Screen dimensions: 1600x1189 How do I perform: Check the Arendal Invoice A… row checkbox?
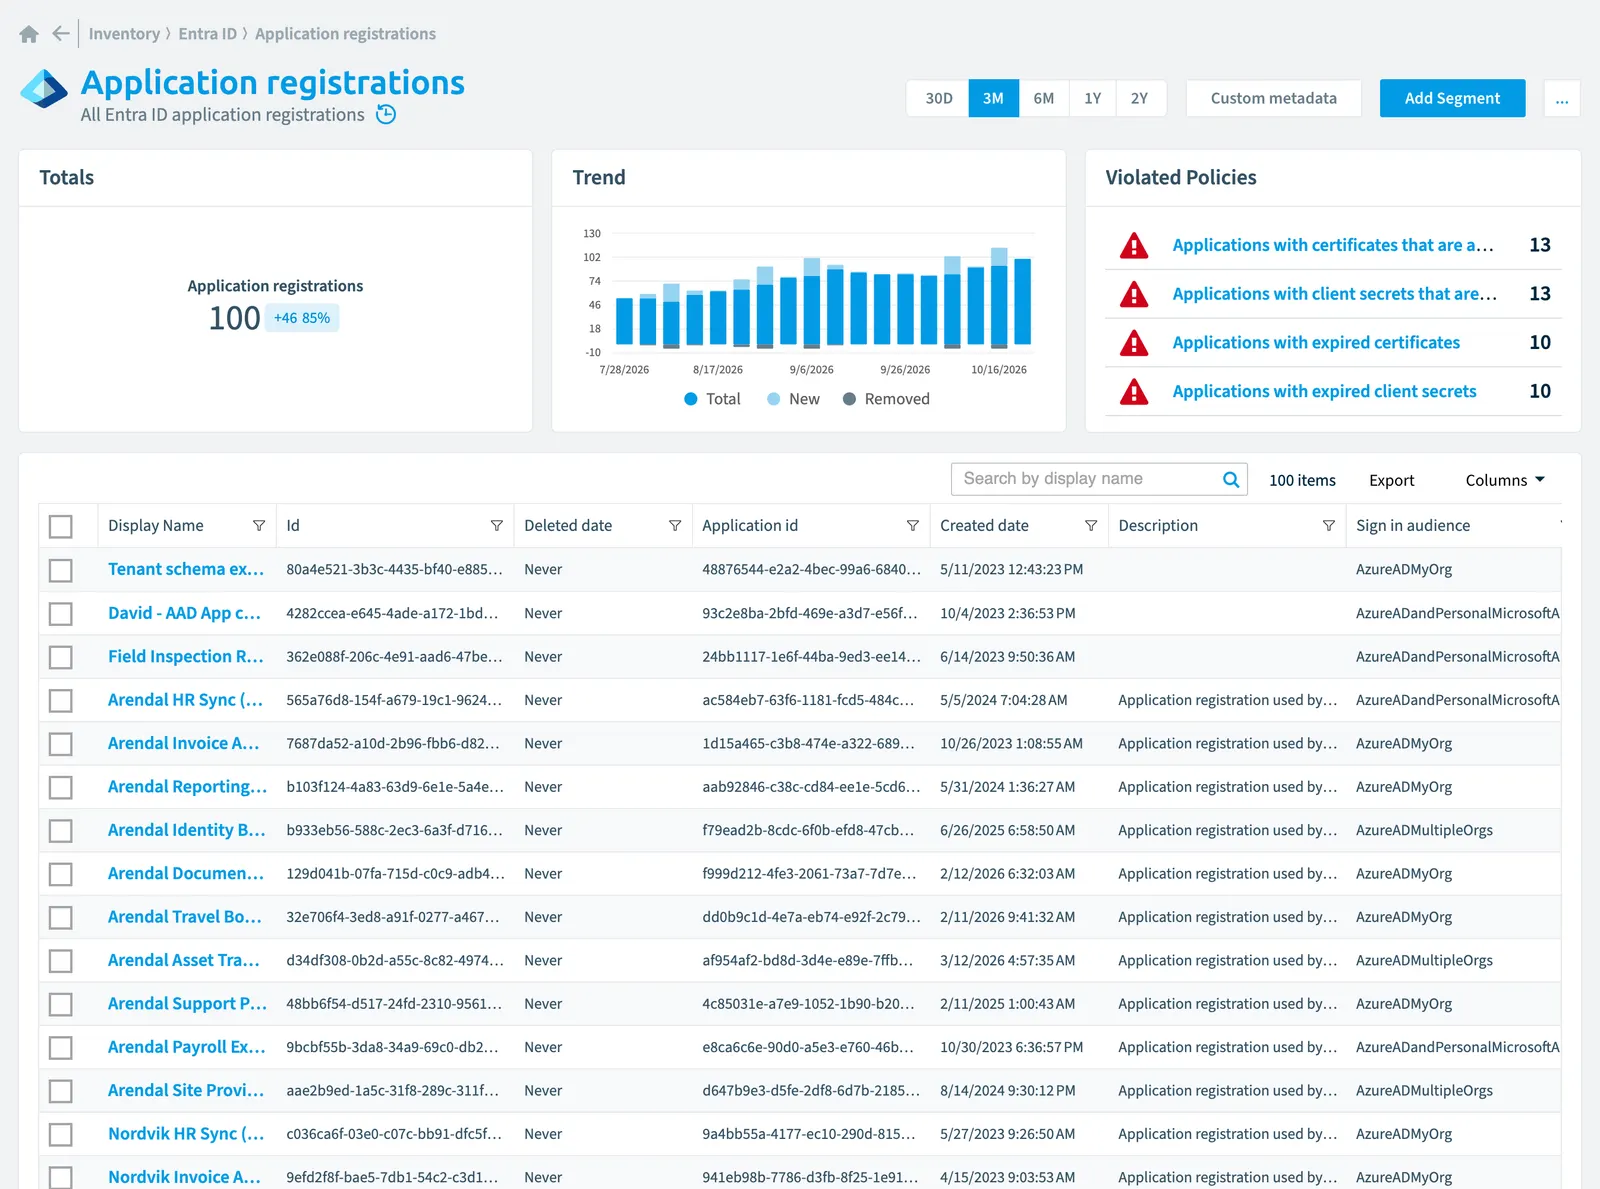(x=61, y=744)
